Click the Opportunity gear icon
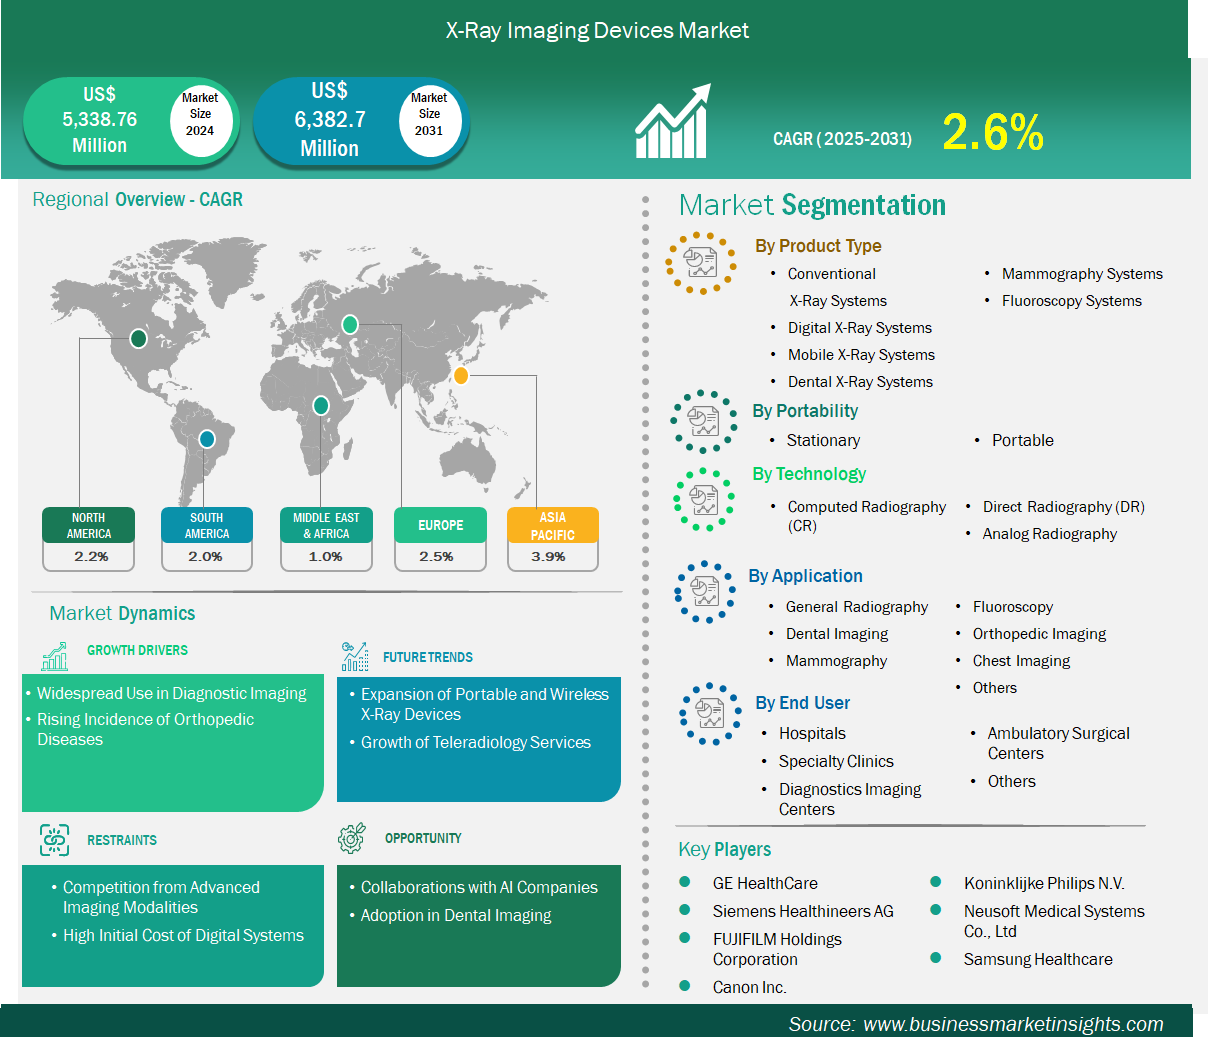 pyautogui.click(x=352, y=838)
